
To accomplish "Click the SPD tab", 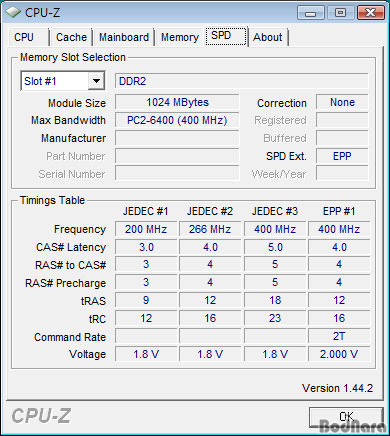I will point(226,36).
